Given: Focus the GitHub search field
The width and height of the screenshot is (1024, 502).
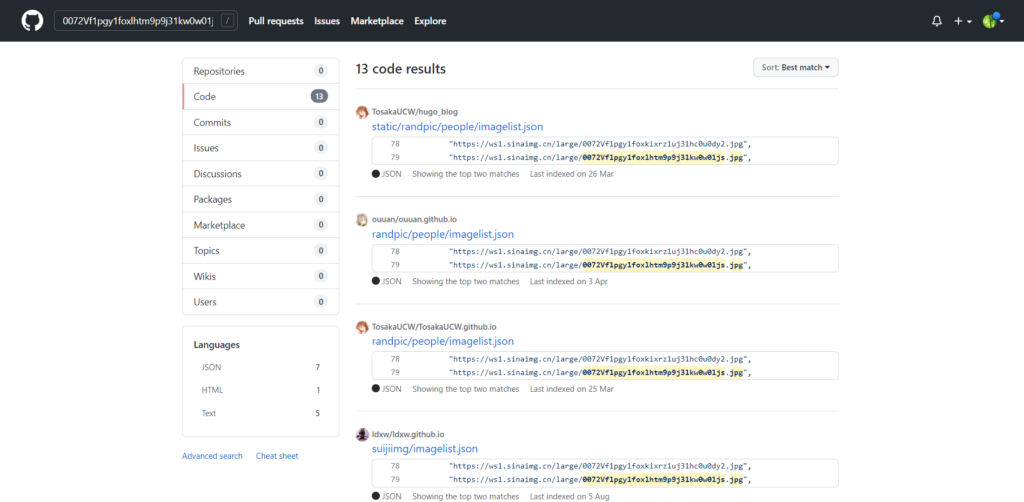Looking at the screenshot, I should click(x=146, y=21).
